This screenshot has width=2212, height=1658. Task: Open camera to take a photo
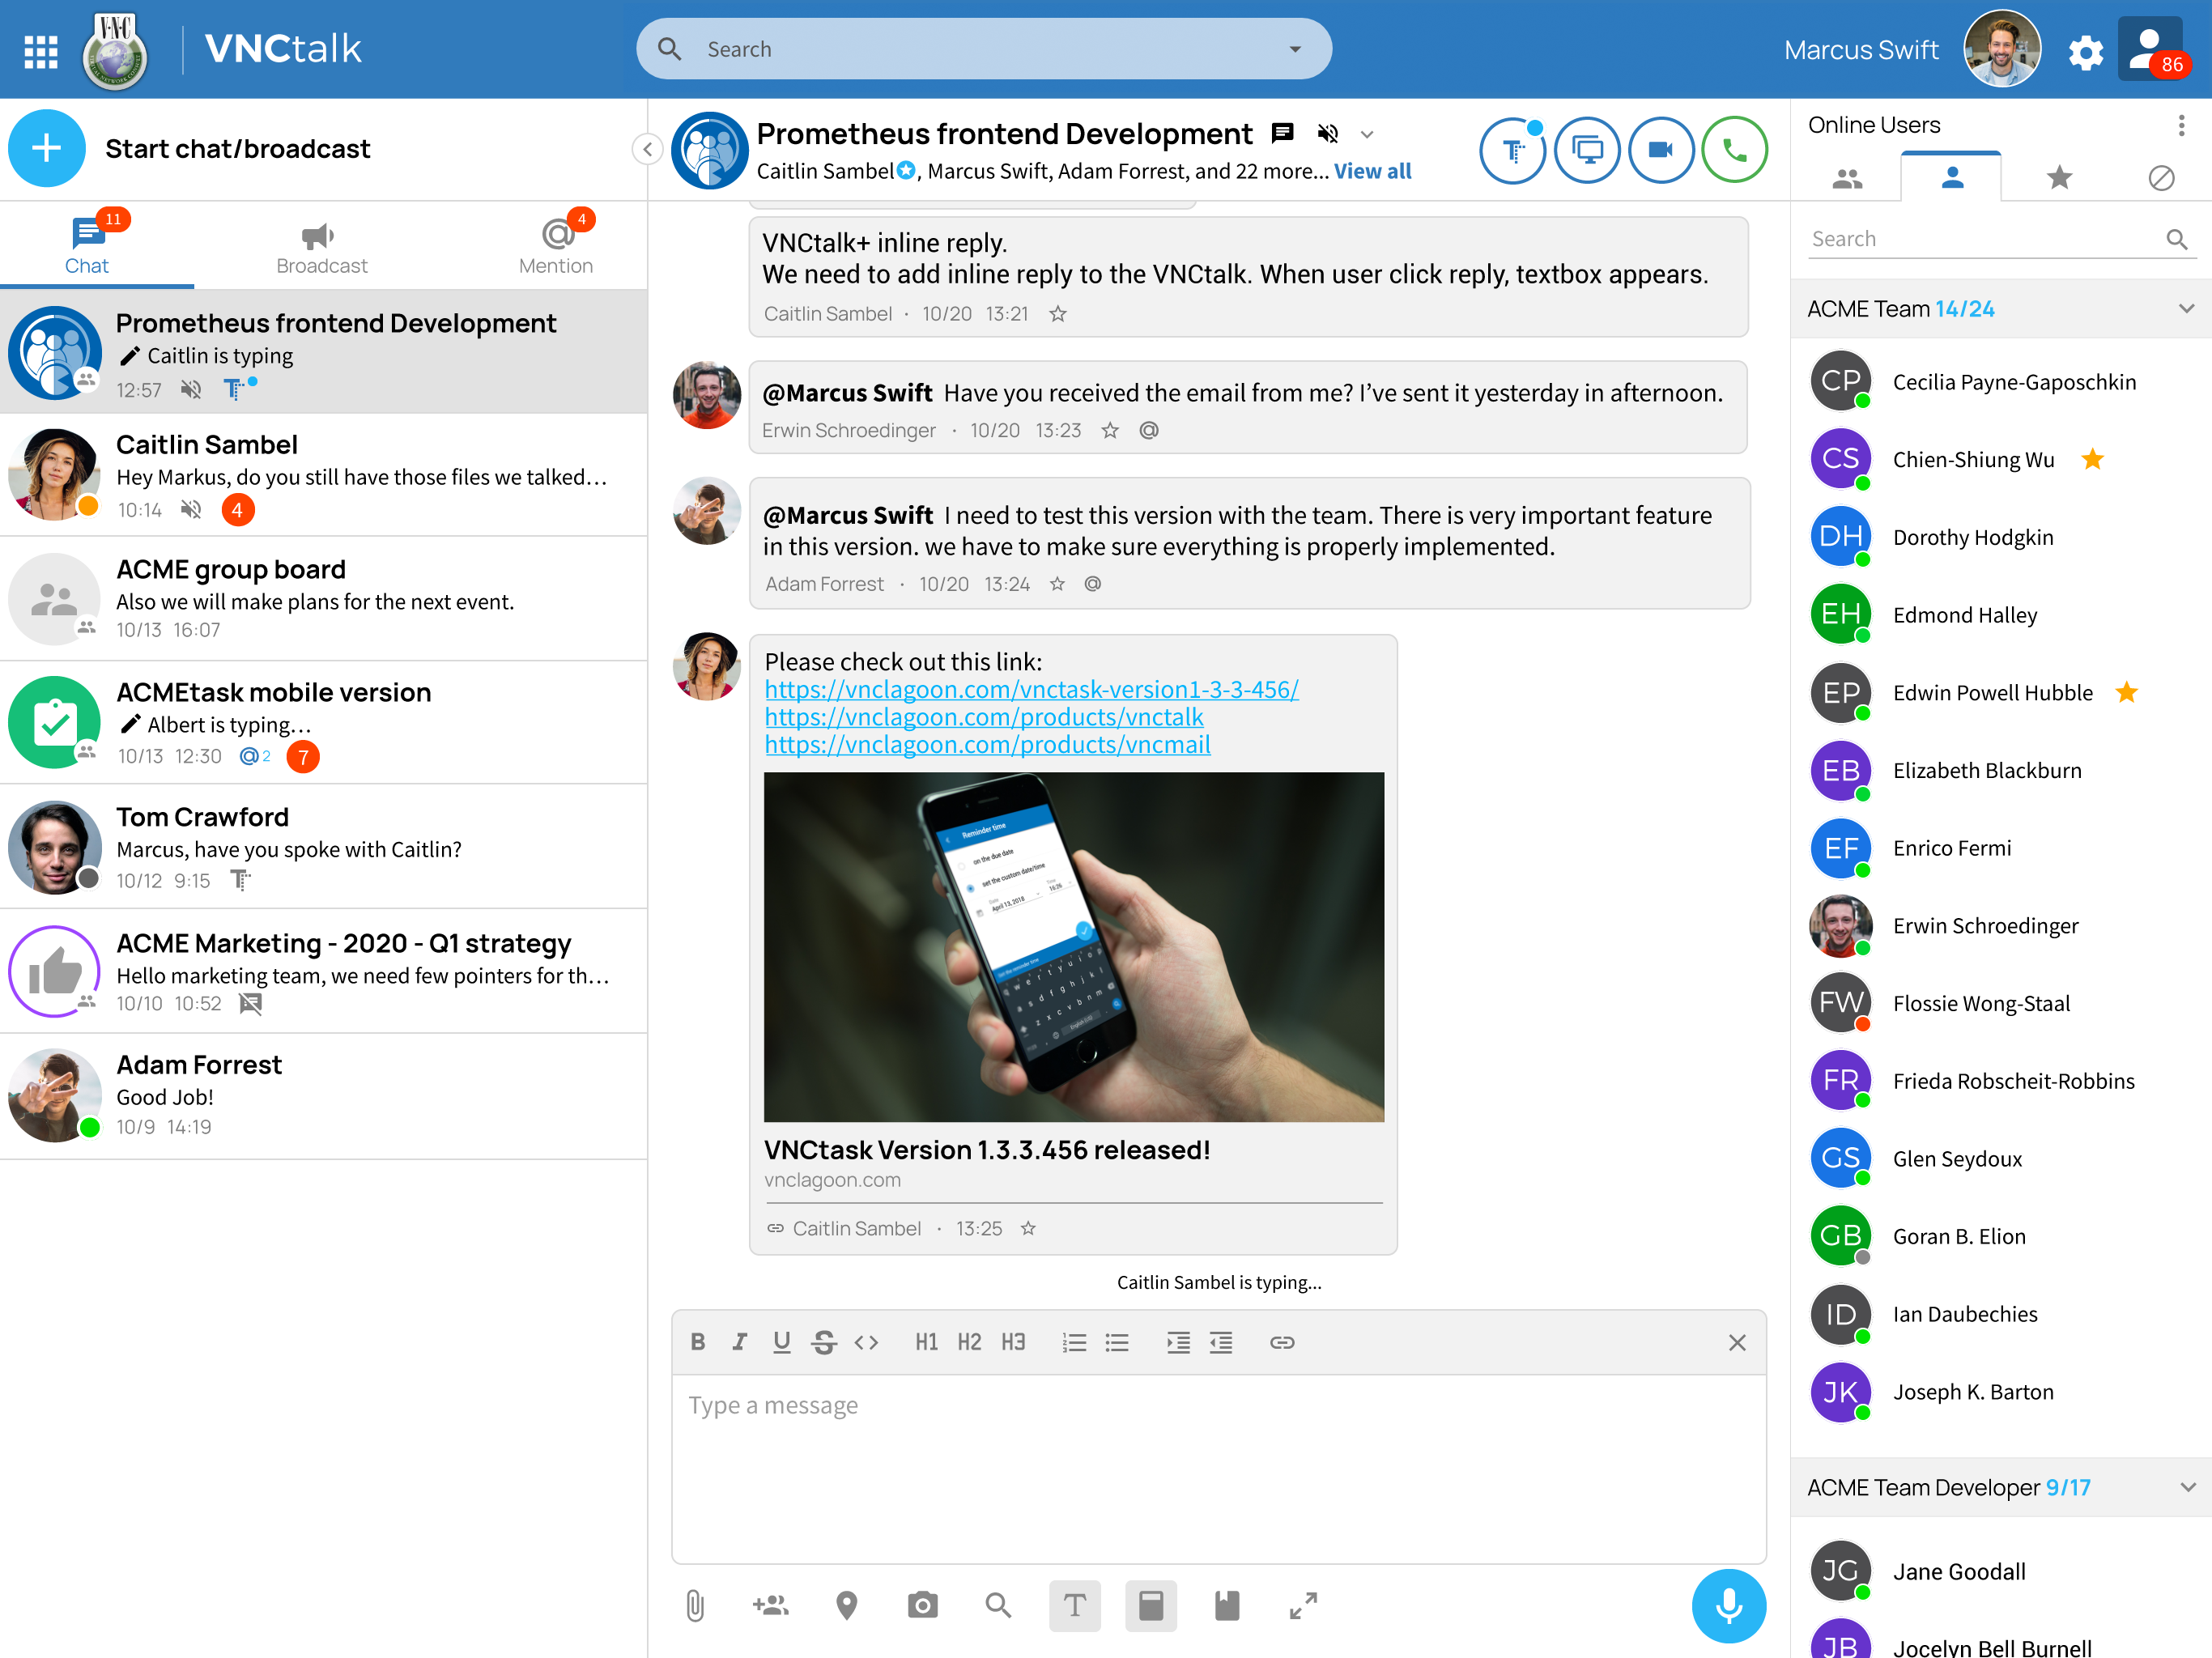pyautogui.click(x=922, y=1605)
